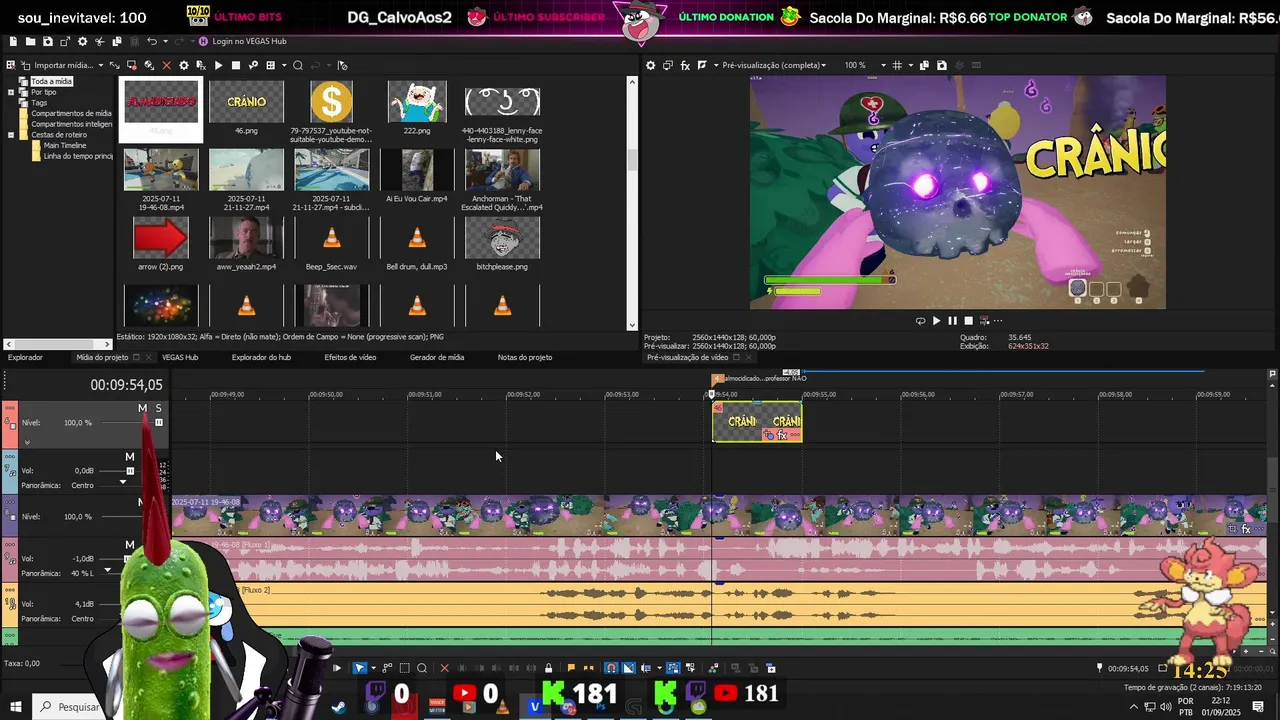Select the Normal edit tool arrow
This screenshot has height=720, width=1280.
pyautogui.click(x=360, y=668)
